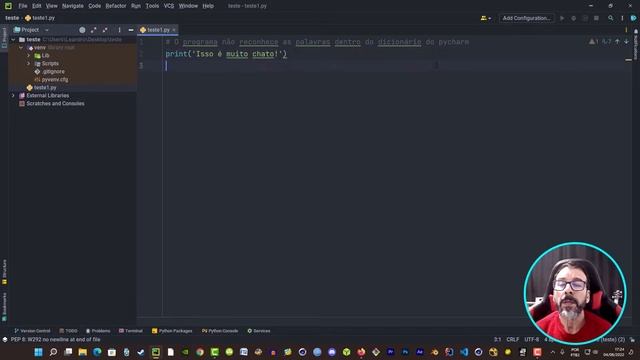
Task: Click cursor position 3:1 in status bar
Action: pyautogui.click(x=498, y=340)
